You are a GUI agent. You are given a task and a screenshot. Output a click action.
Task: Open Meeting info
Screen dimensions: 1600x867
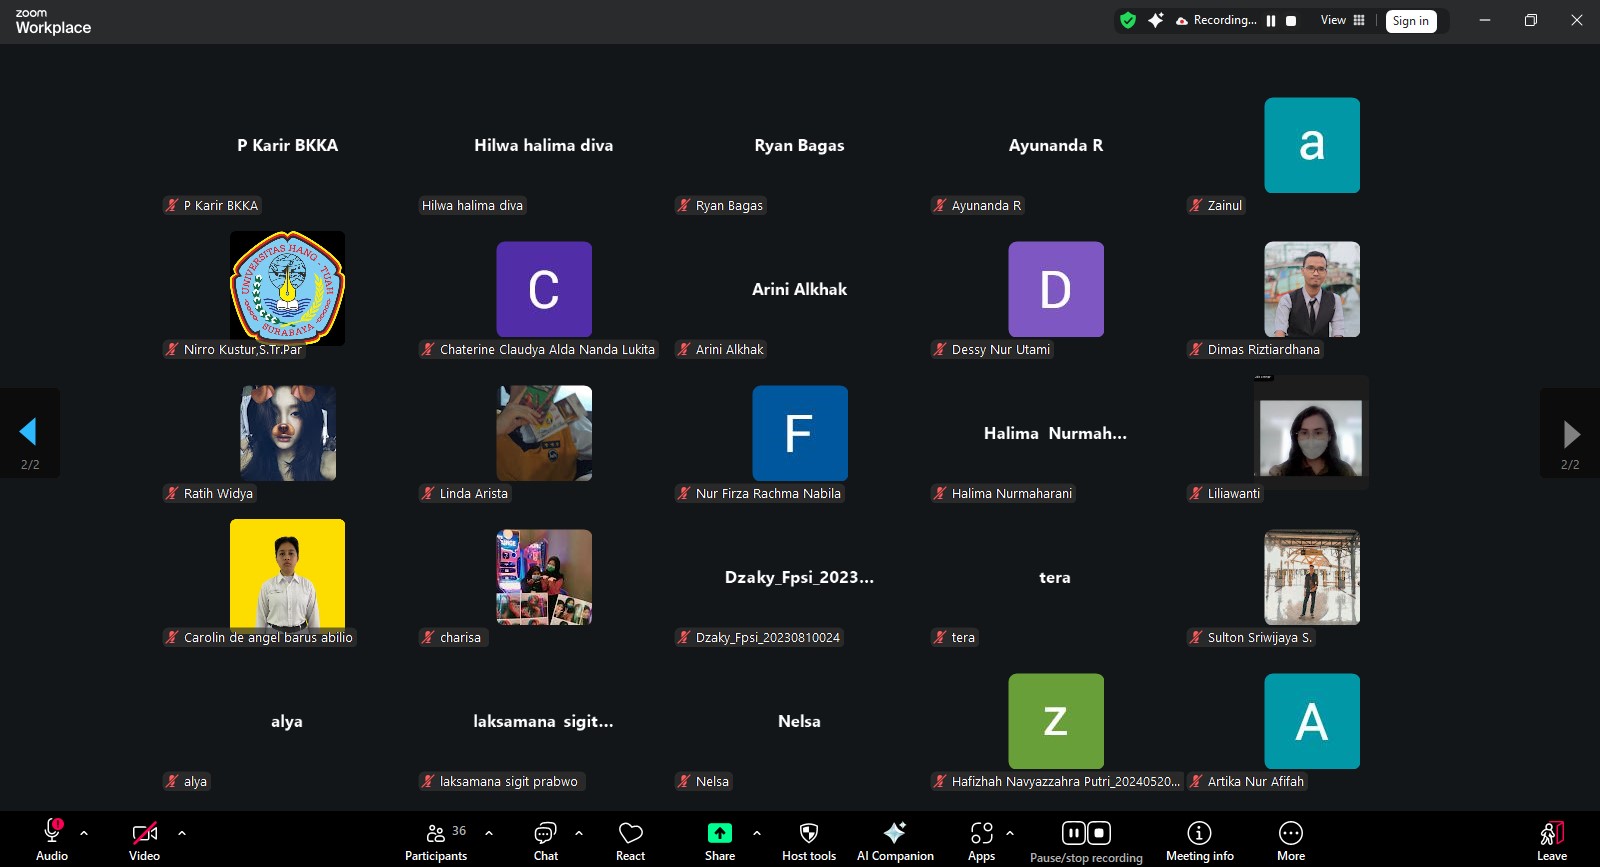1199,841
